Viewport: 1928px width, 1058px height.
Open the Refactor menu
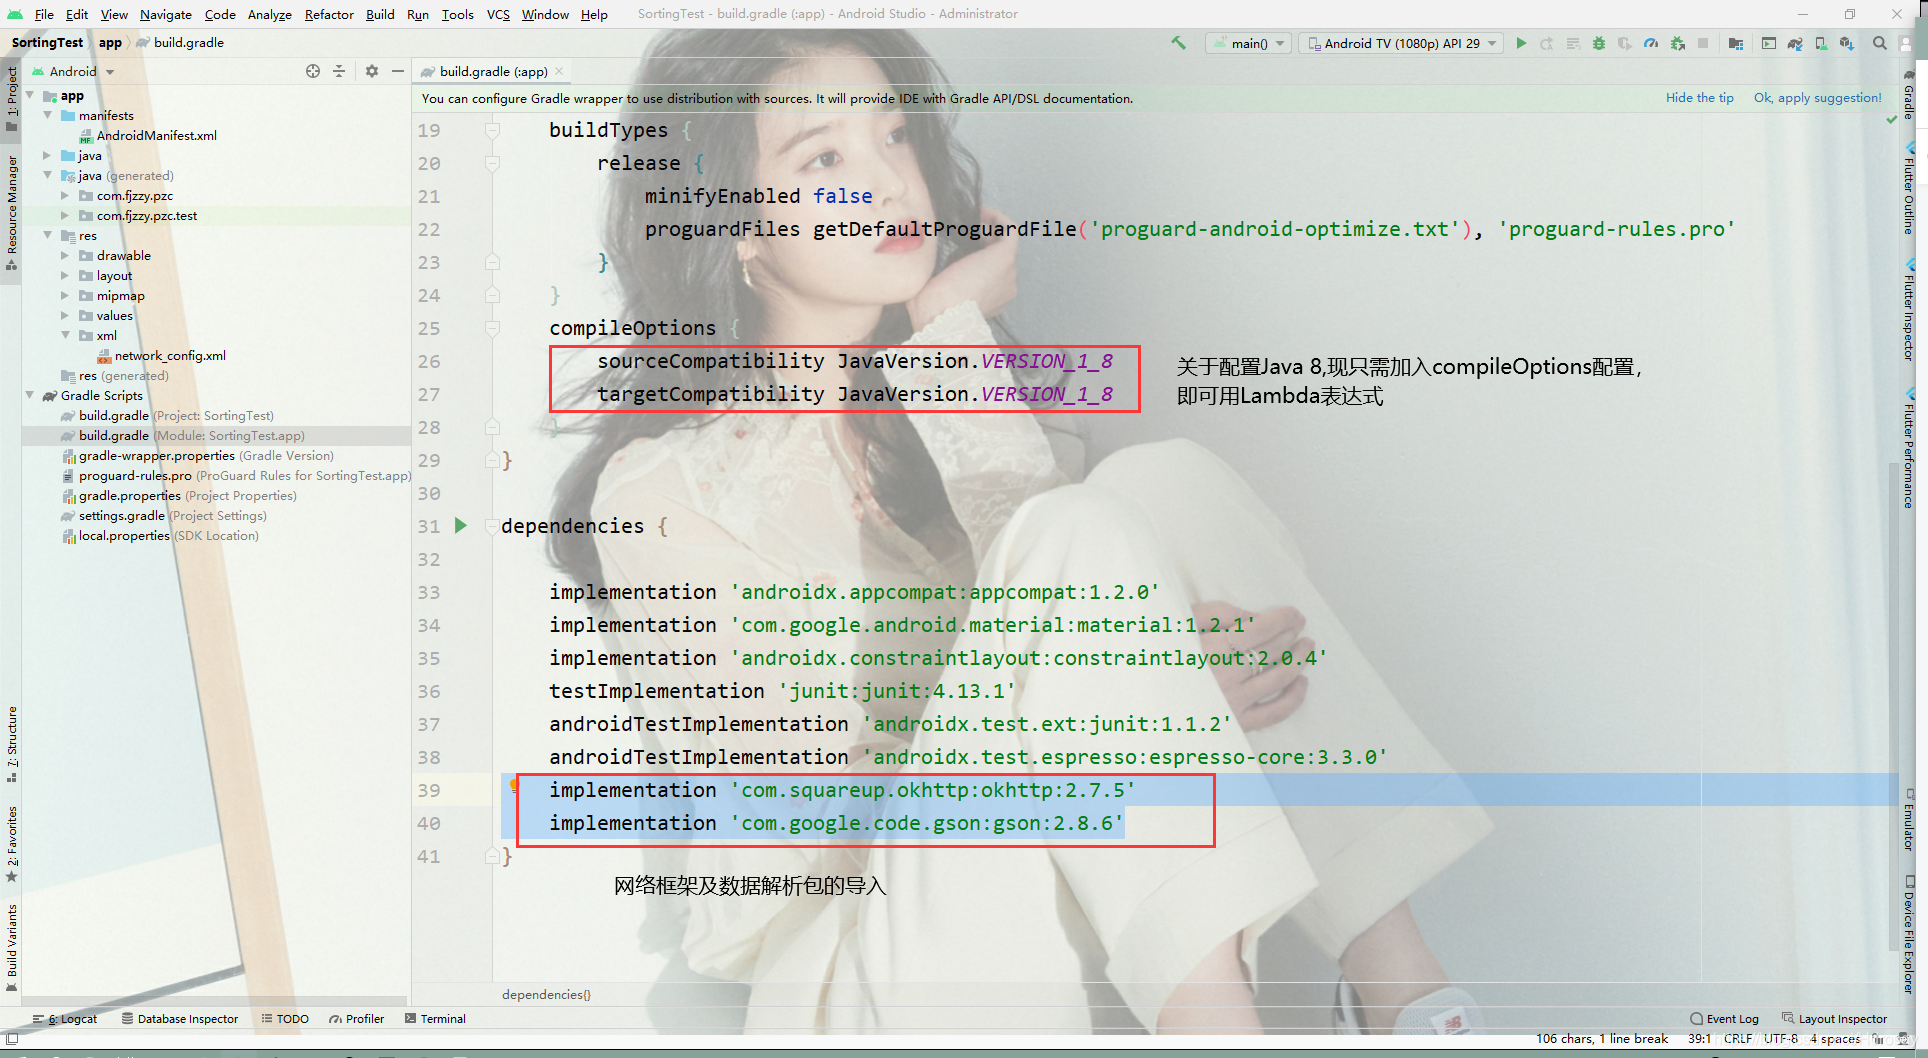(329, 14)
